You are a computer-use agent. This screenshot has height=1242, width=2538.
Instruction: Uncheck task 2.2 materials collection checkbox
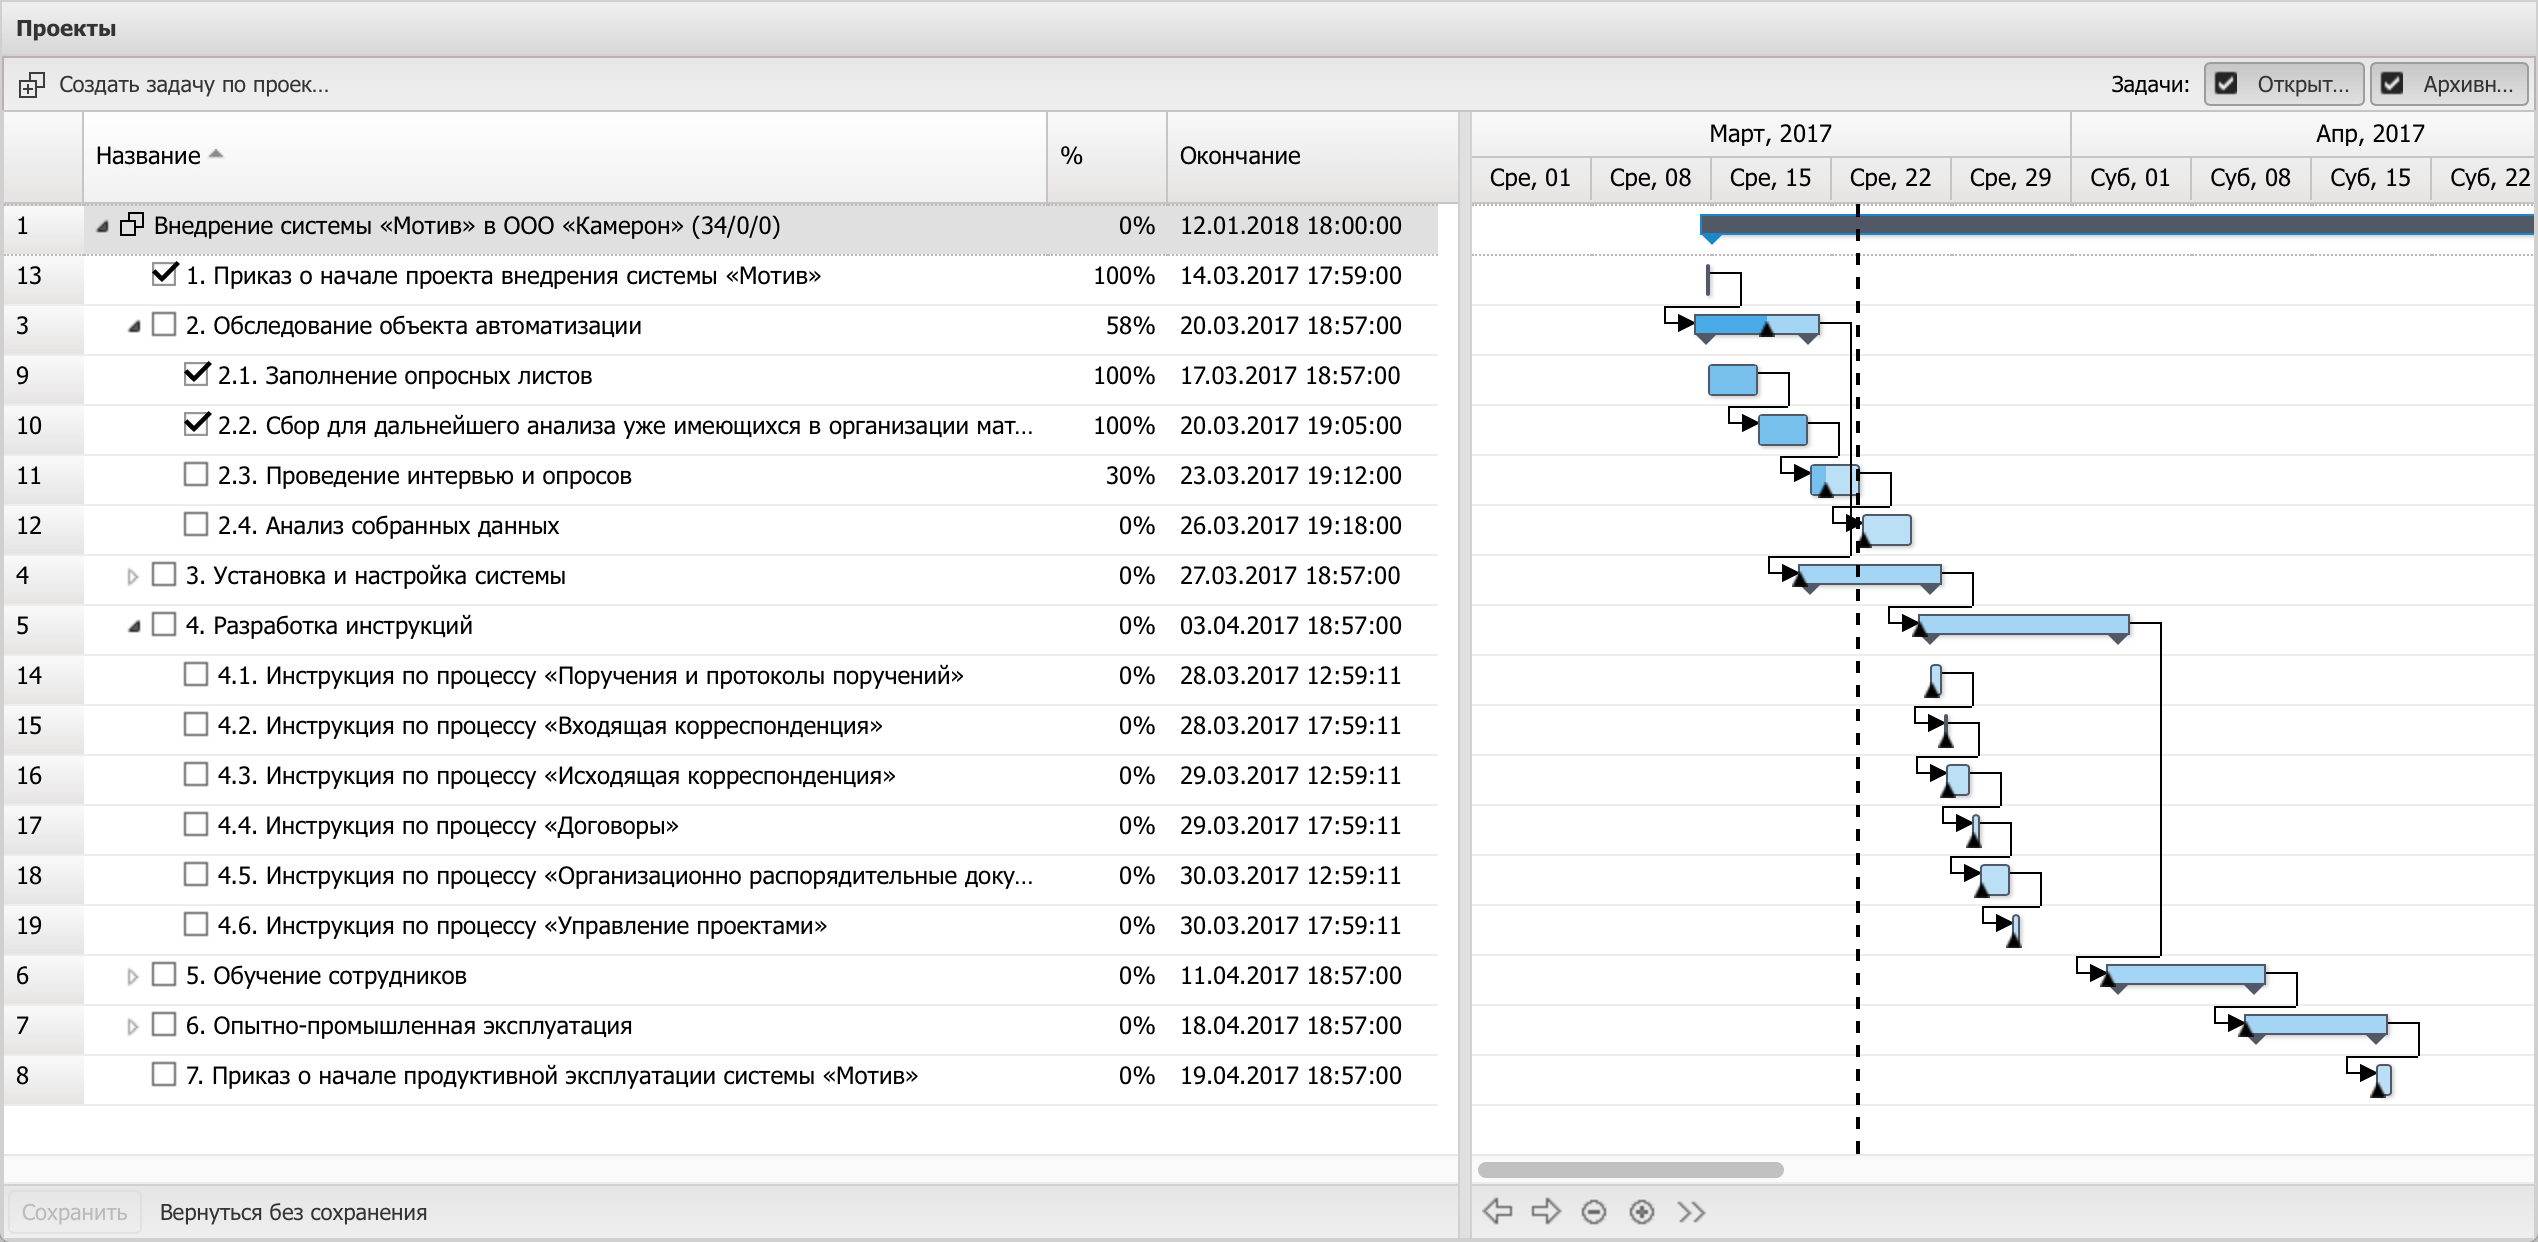197,424
